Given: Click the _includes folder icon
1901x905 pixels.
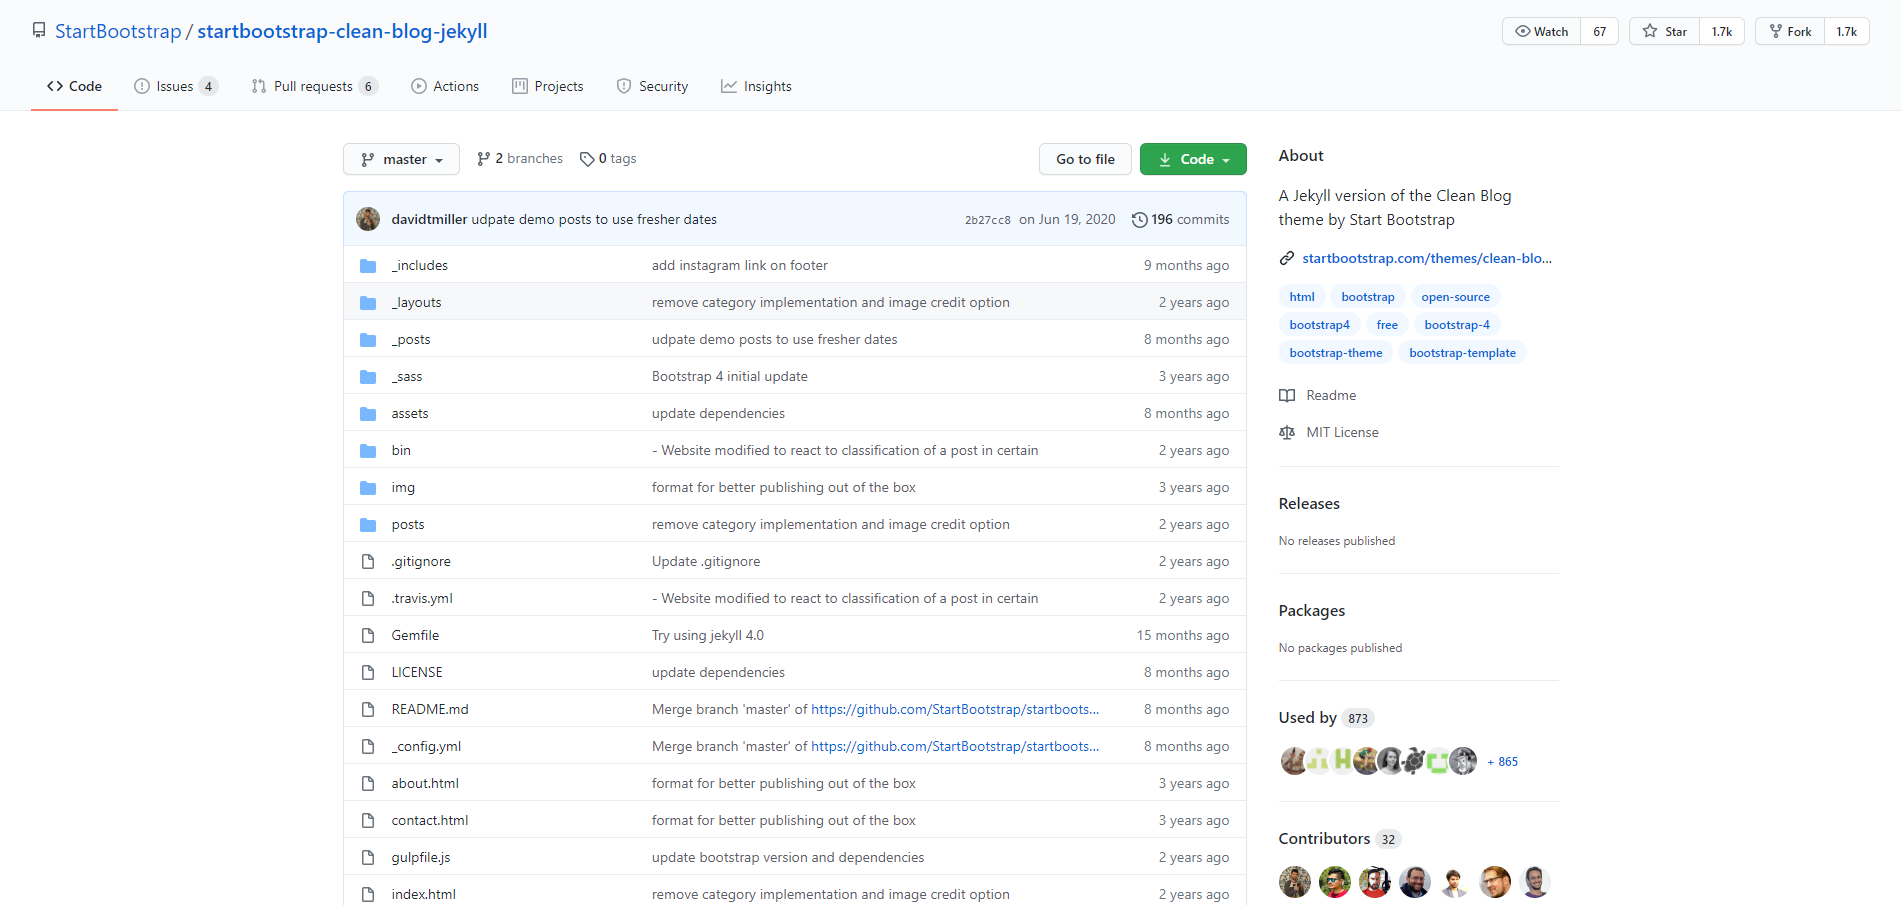Looking at the screenshot, I should point(368,265).
